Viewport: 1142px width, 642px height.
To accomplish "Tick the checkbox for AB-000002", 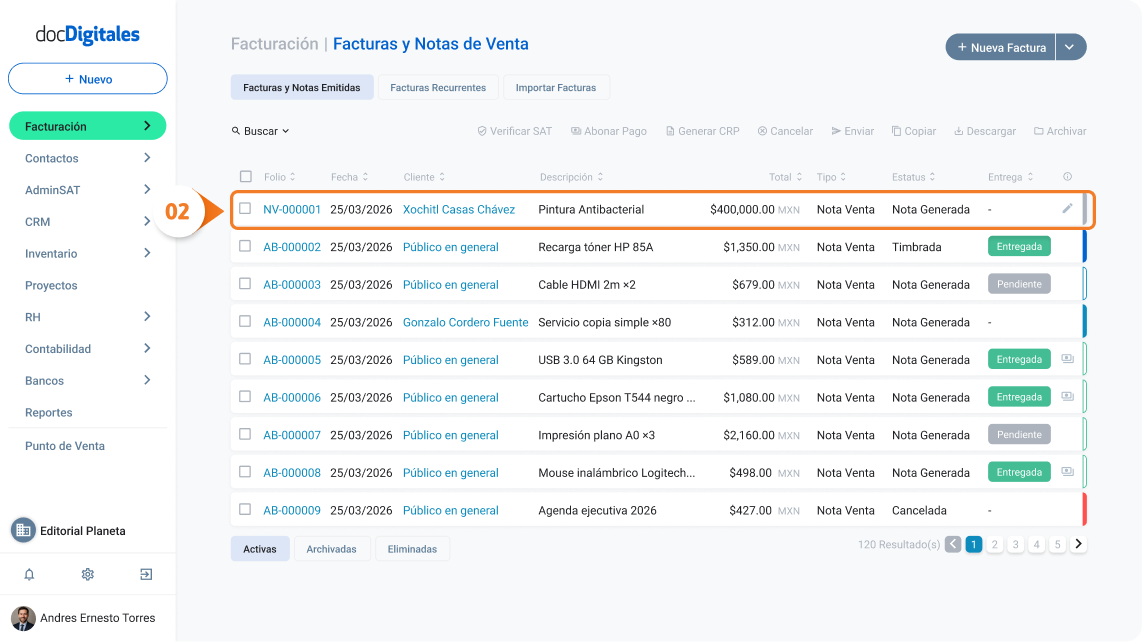I will point(245,246).
